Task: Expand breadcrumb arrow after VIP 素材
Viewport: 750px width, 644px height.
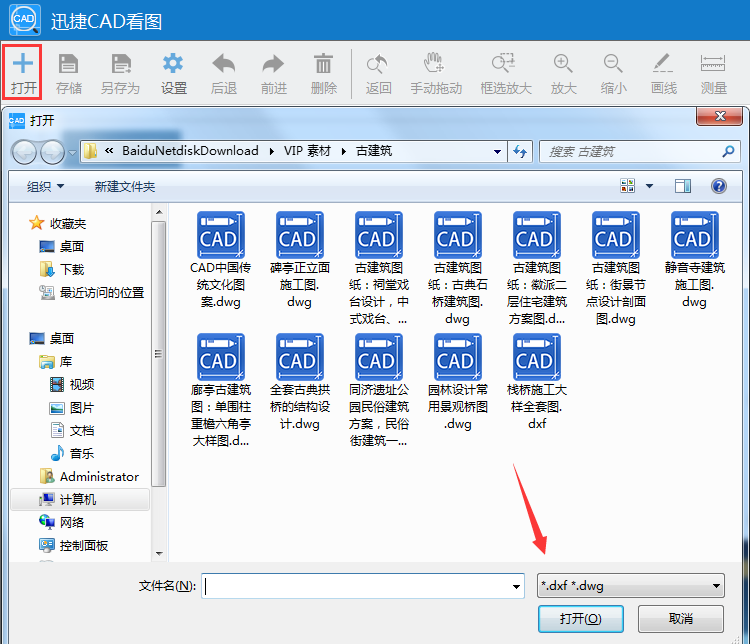Action: pos(343,152)
